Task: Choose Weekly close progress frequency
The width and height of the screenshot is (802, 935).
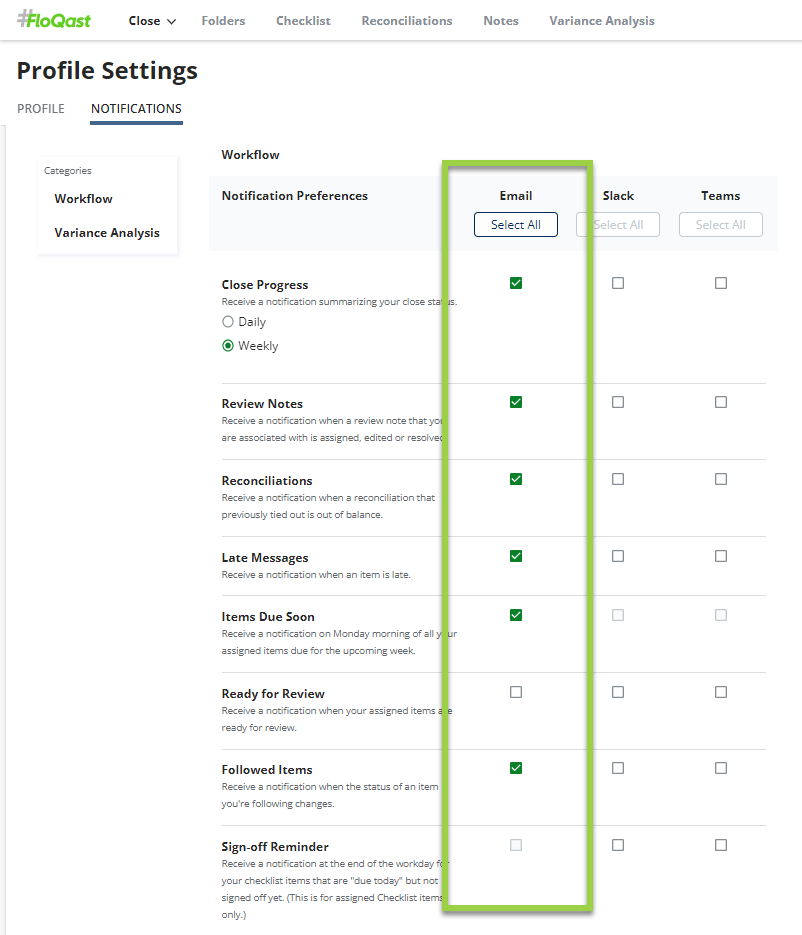Action: point(228,346)
